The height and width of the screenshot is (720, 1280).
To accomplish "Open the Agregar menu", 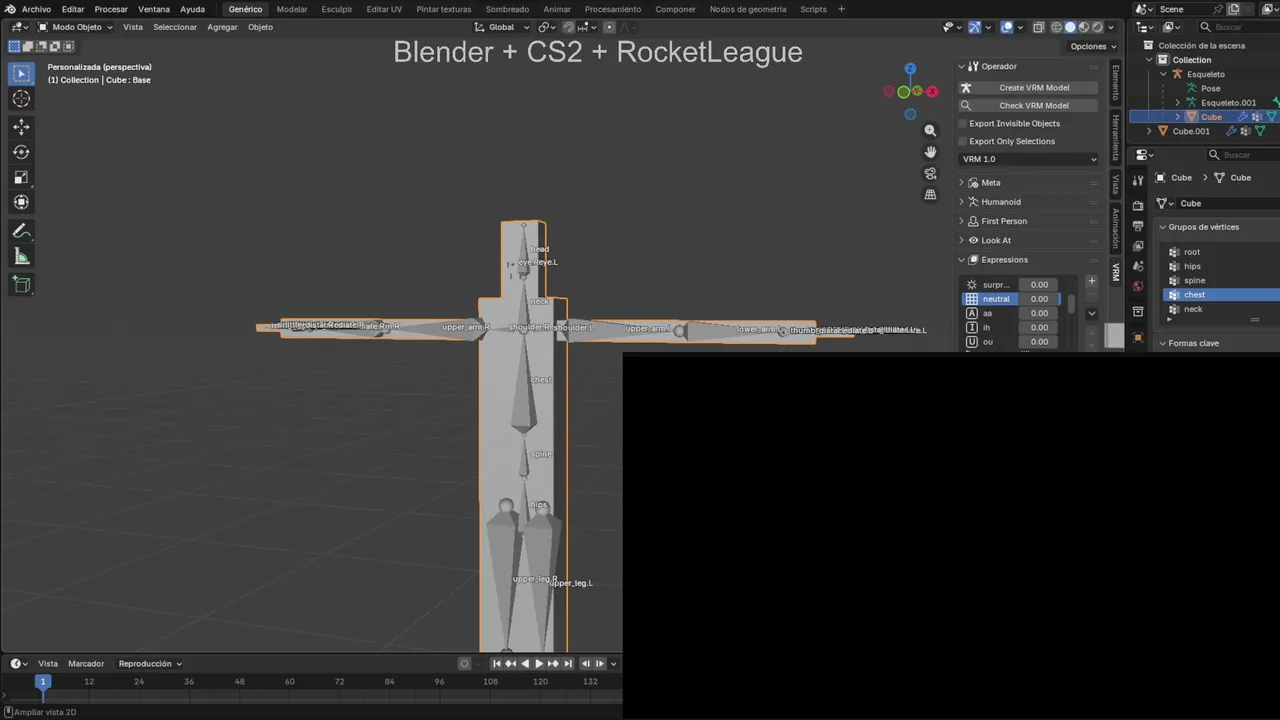I will click(x=222, y=27).
